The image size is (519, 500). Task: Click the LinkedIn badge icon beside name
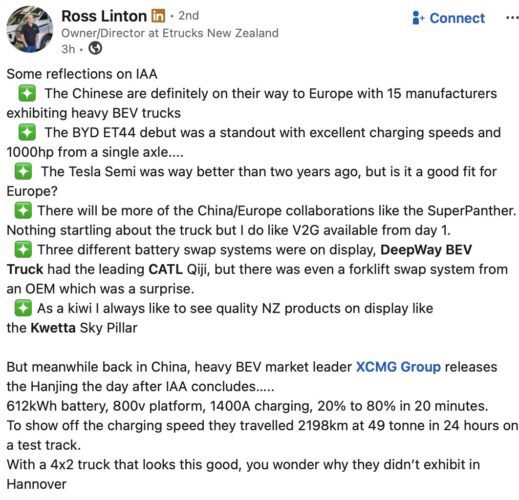pos(158,16)
